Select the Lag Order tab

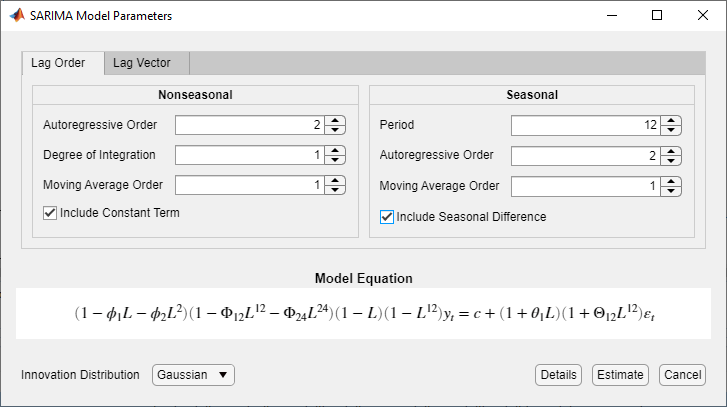58,63
